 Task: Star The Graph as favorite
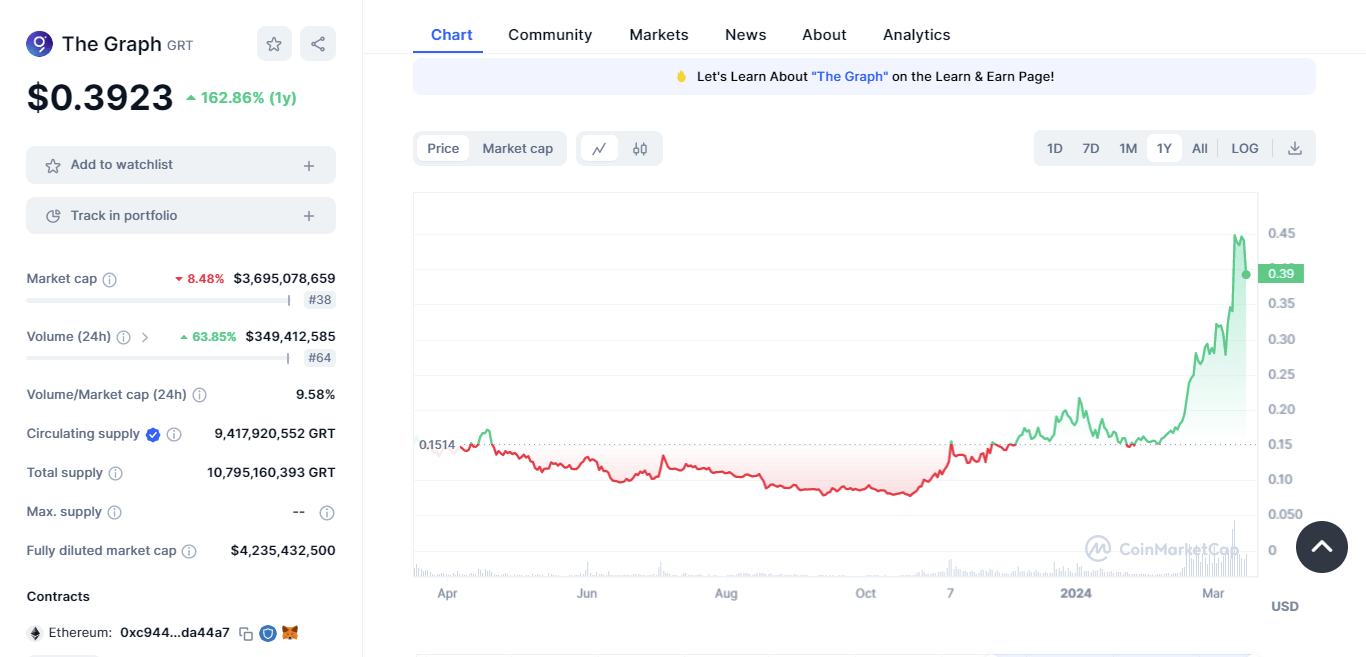(x=274, y=44)
